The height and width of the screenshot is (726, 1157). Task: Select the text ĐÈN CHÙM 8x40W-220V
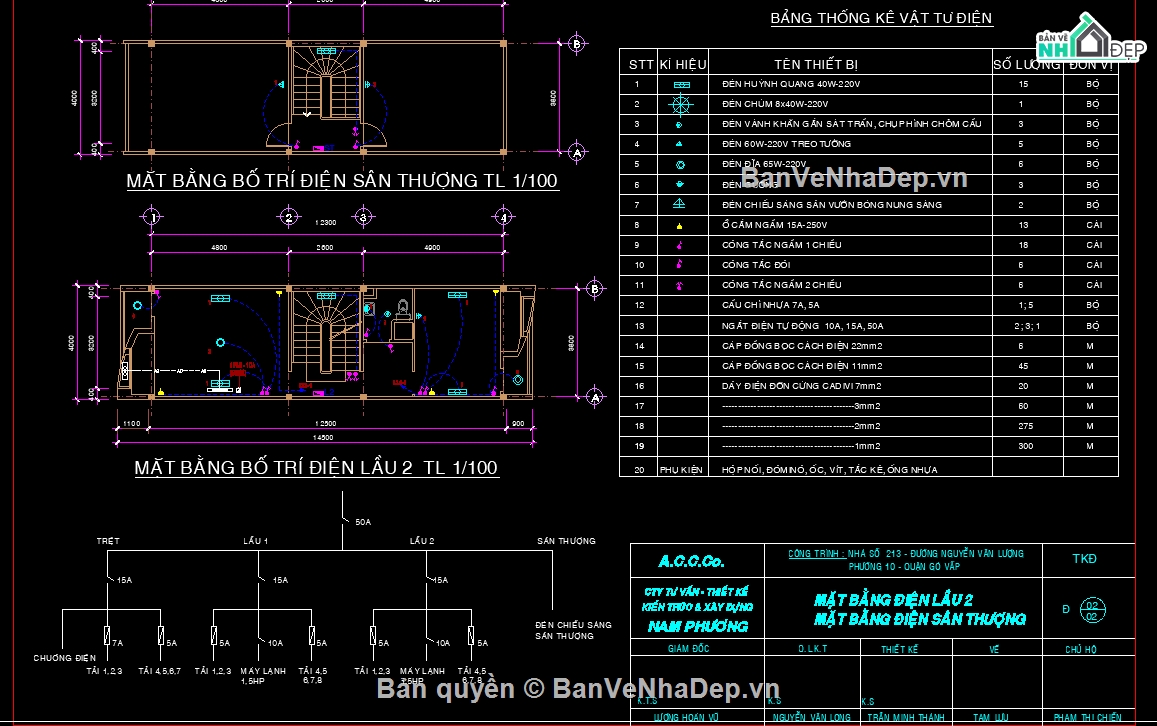click(775, 104)
